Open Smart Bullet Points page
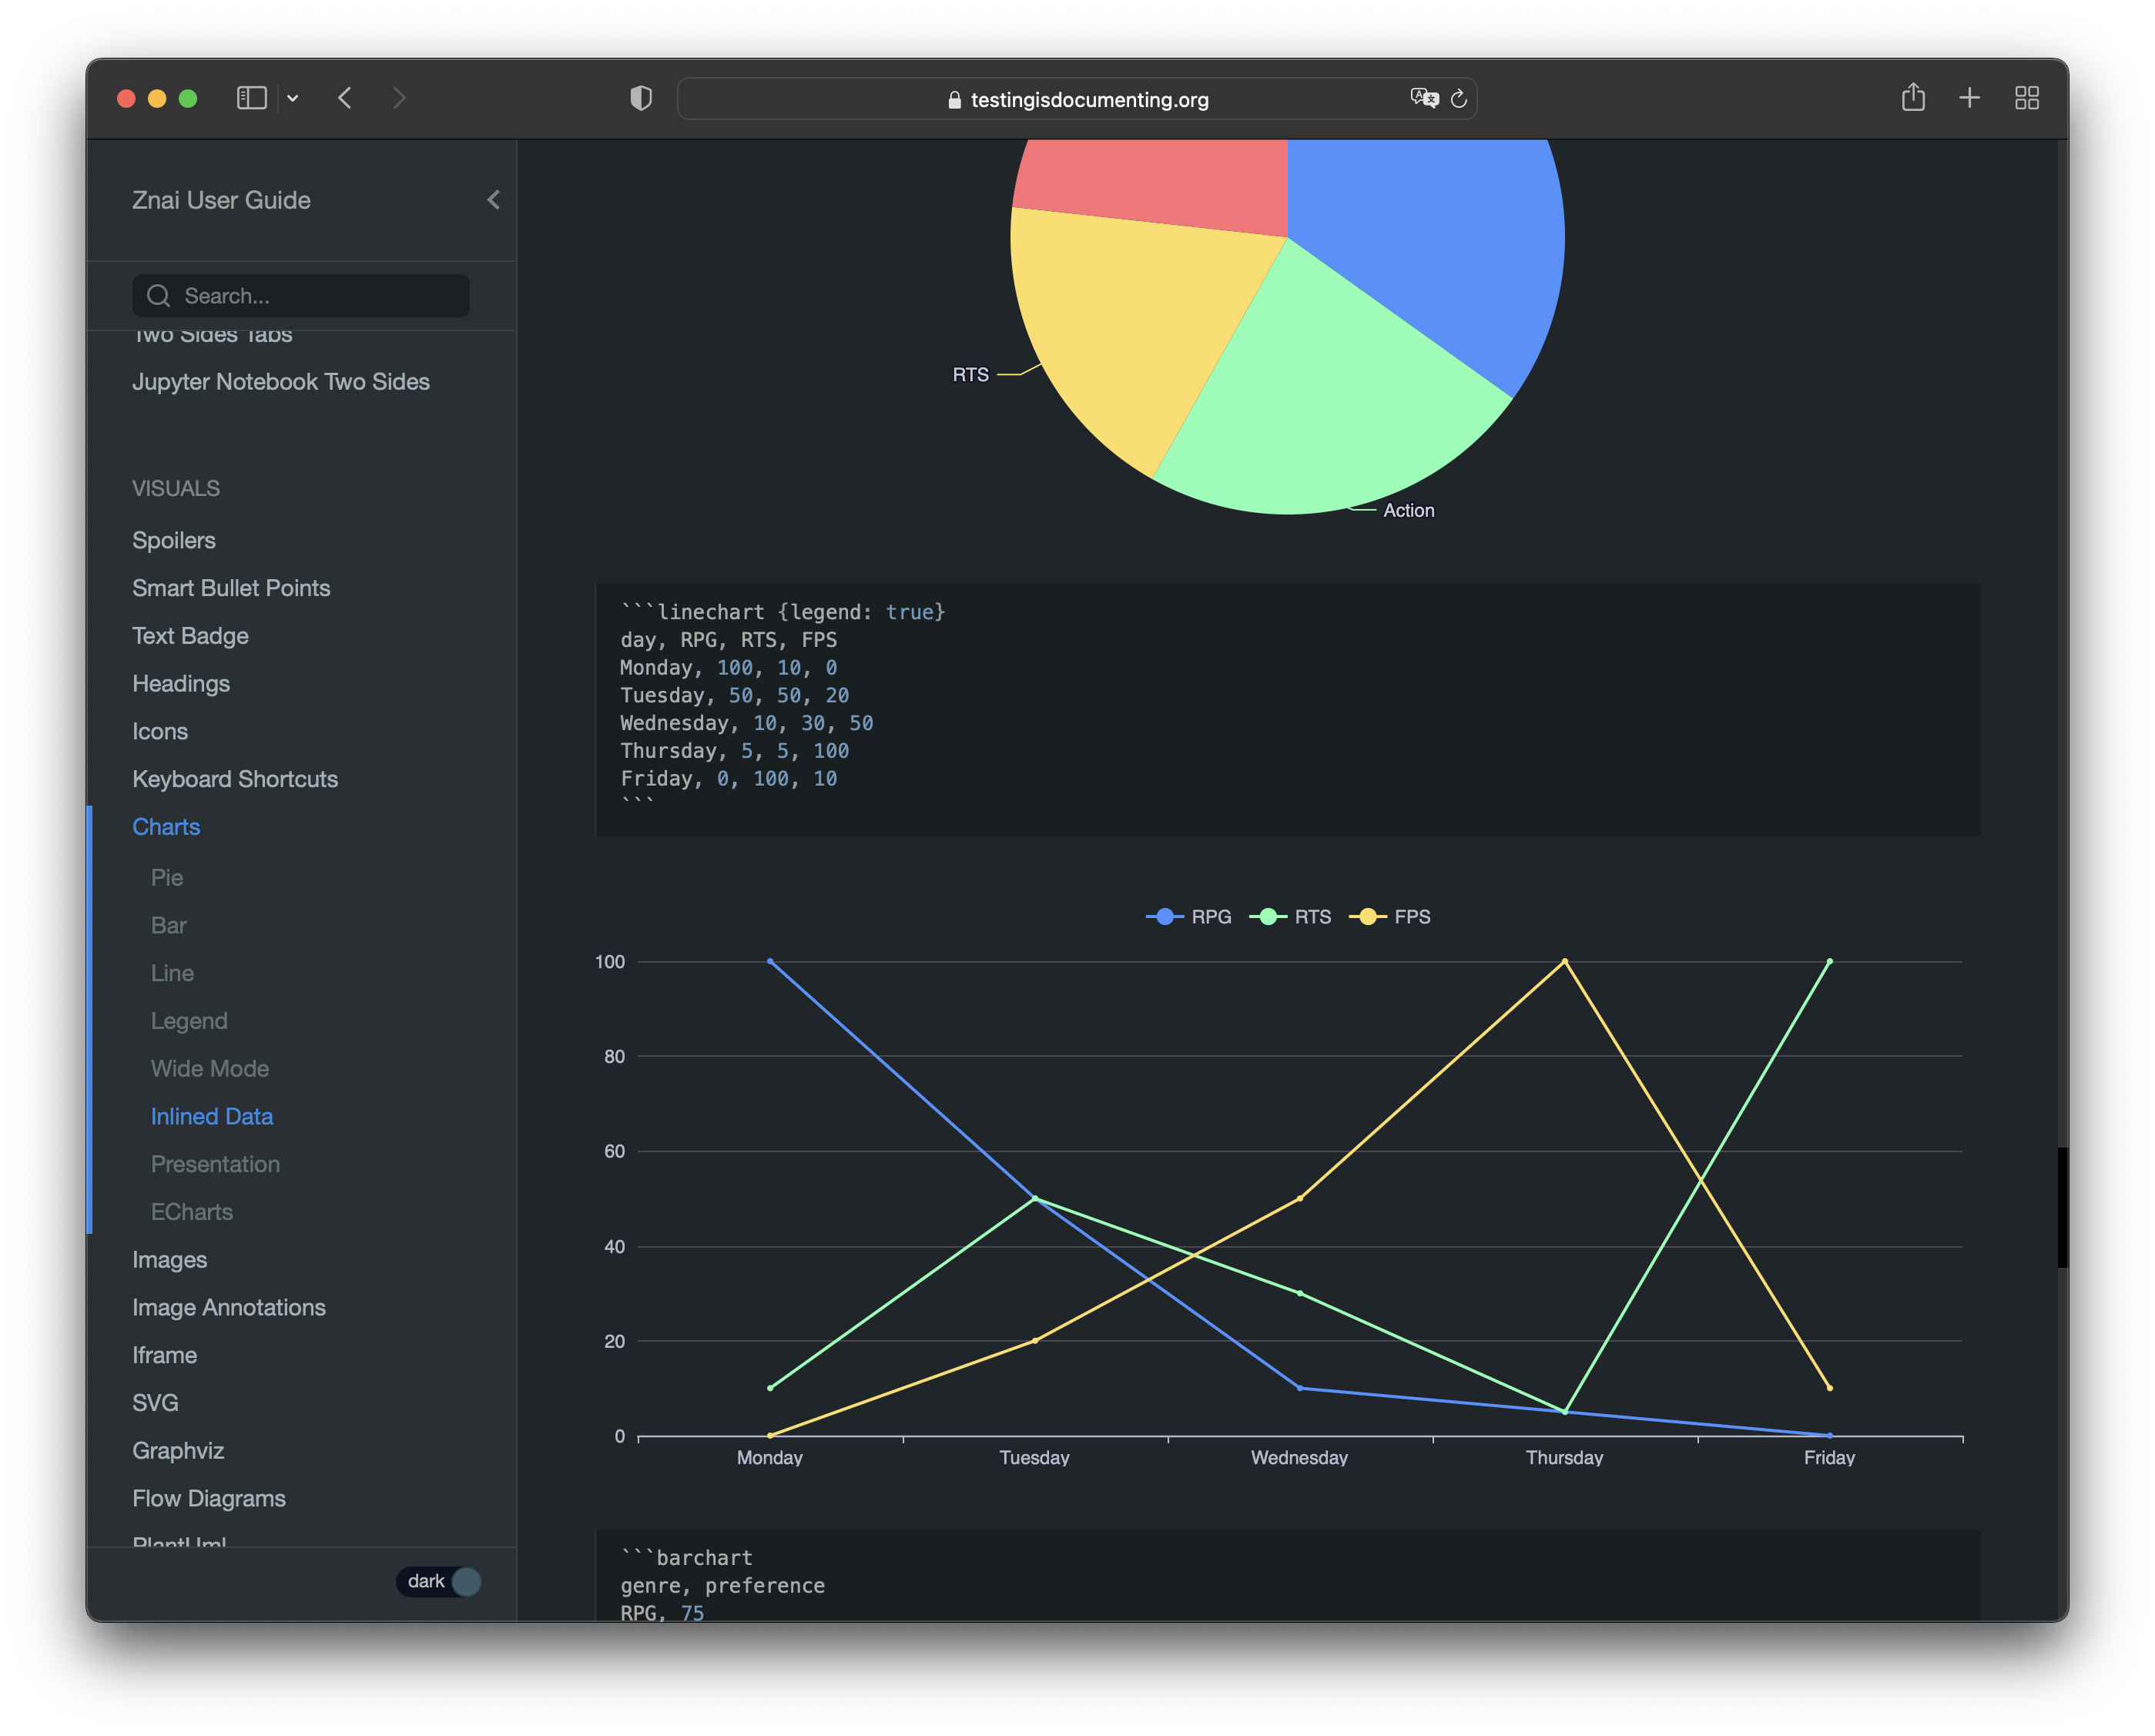This screenshot has height=1736, width=2155. (231, 588)
